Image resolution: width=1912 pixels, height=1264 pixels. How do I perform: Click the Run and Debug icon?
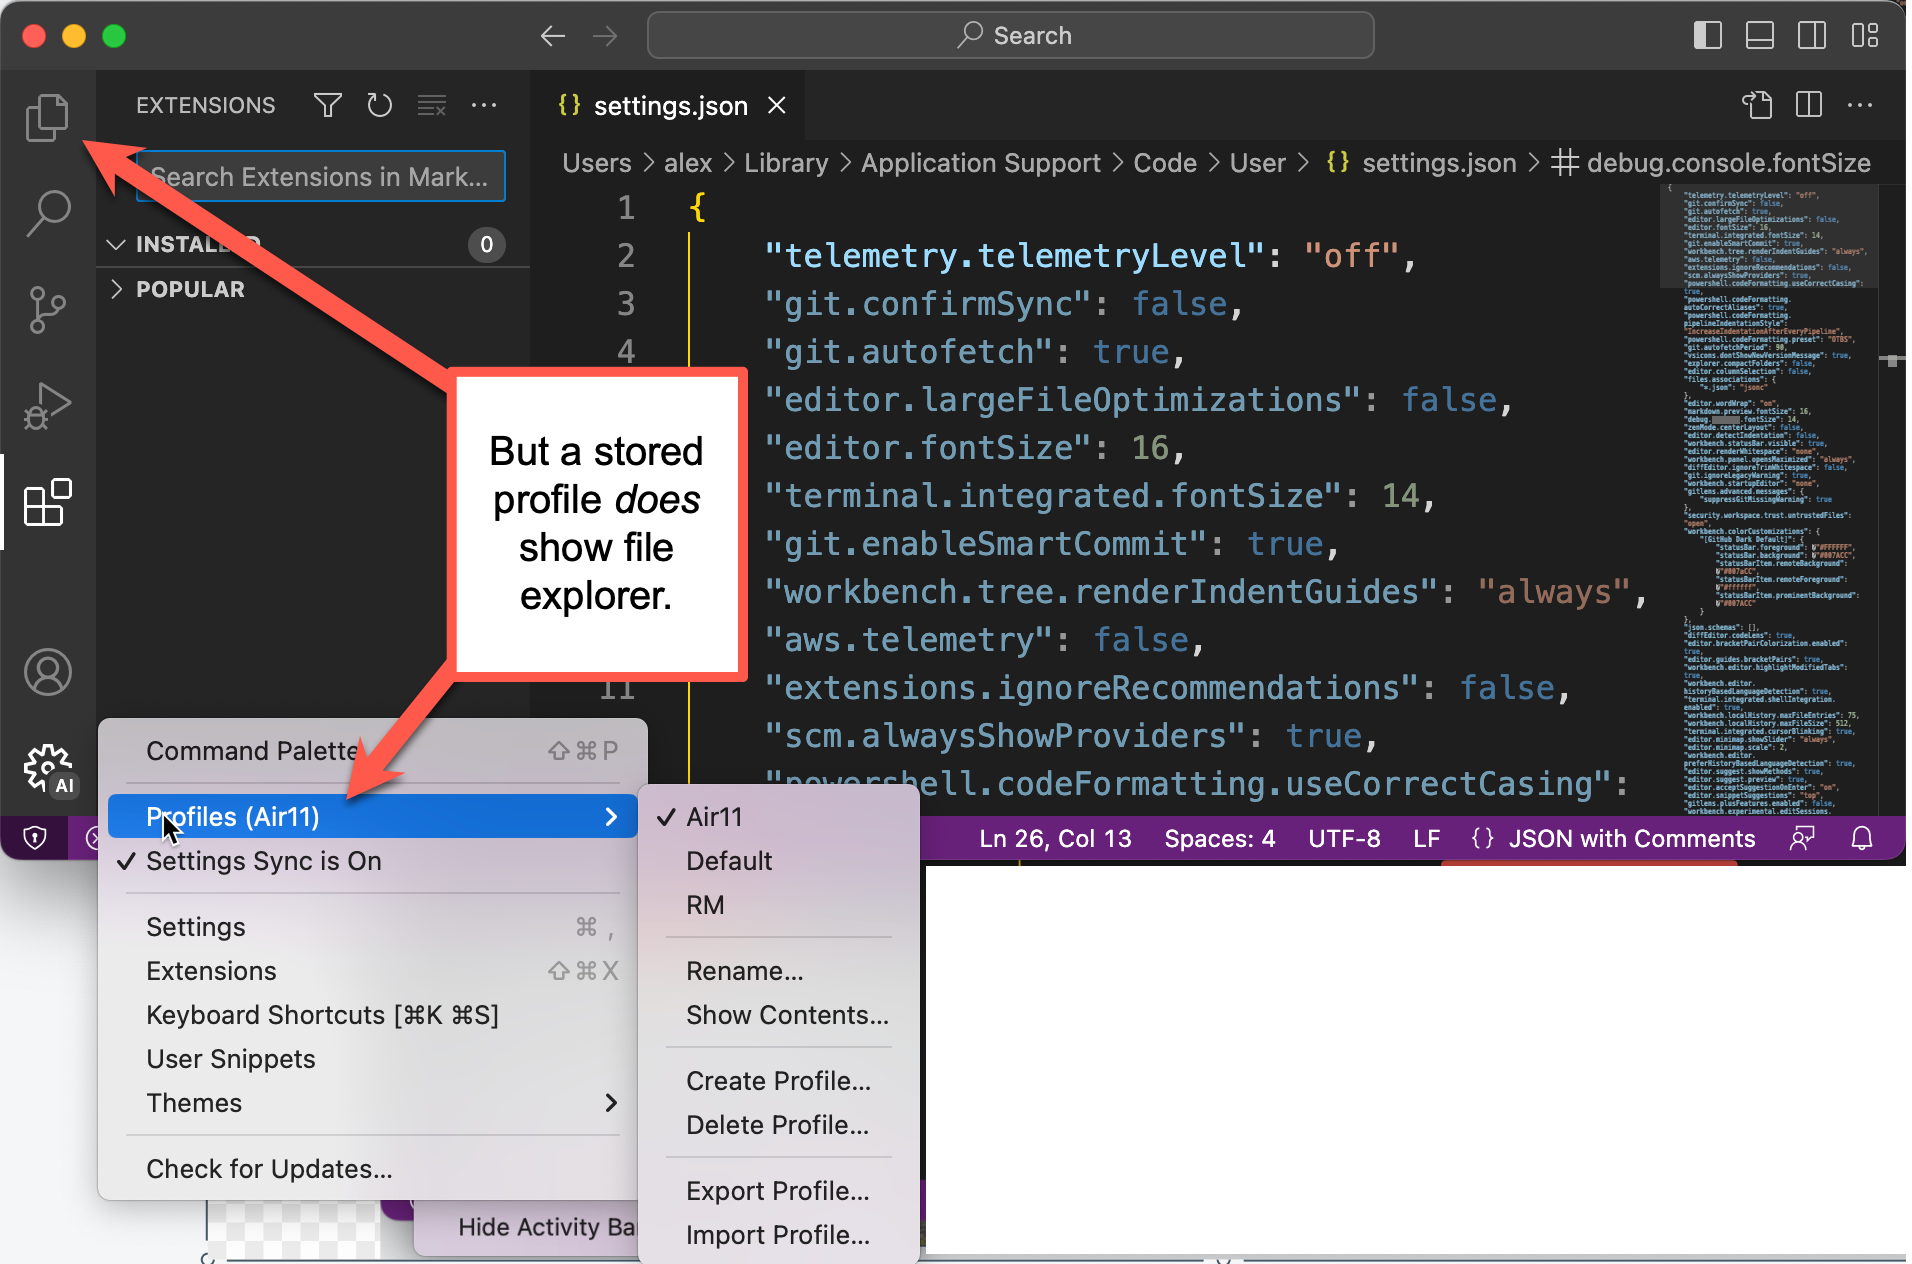[47, 406]
